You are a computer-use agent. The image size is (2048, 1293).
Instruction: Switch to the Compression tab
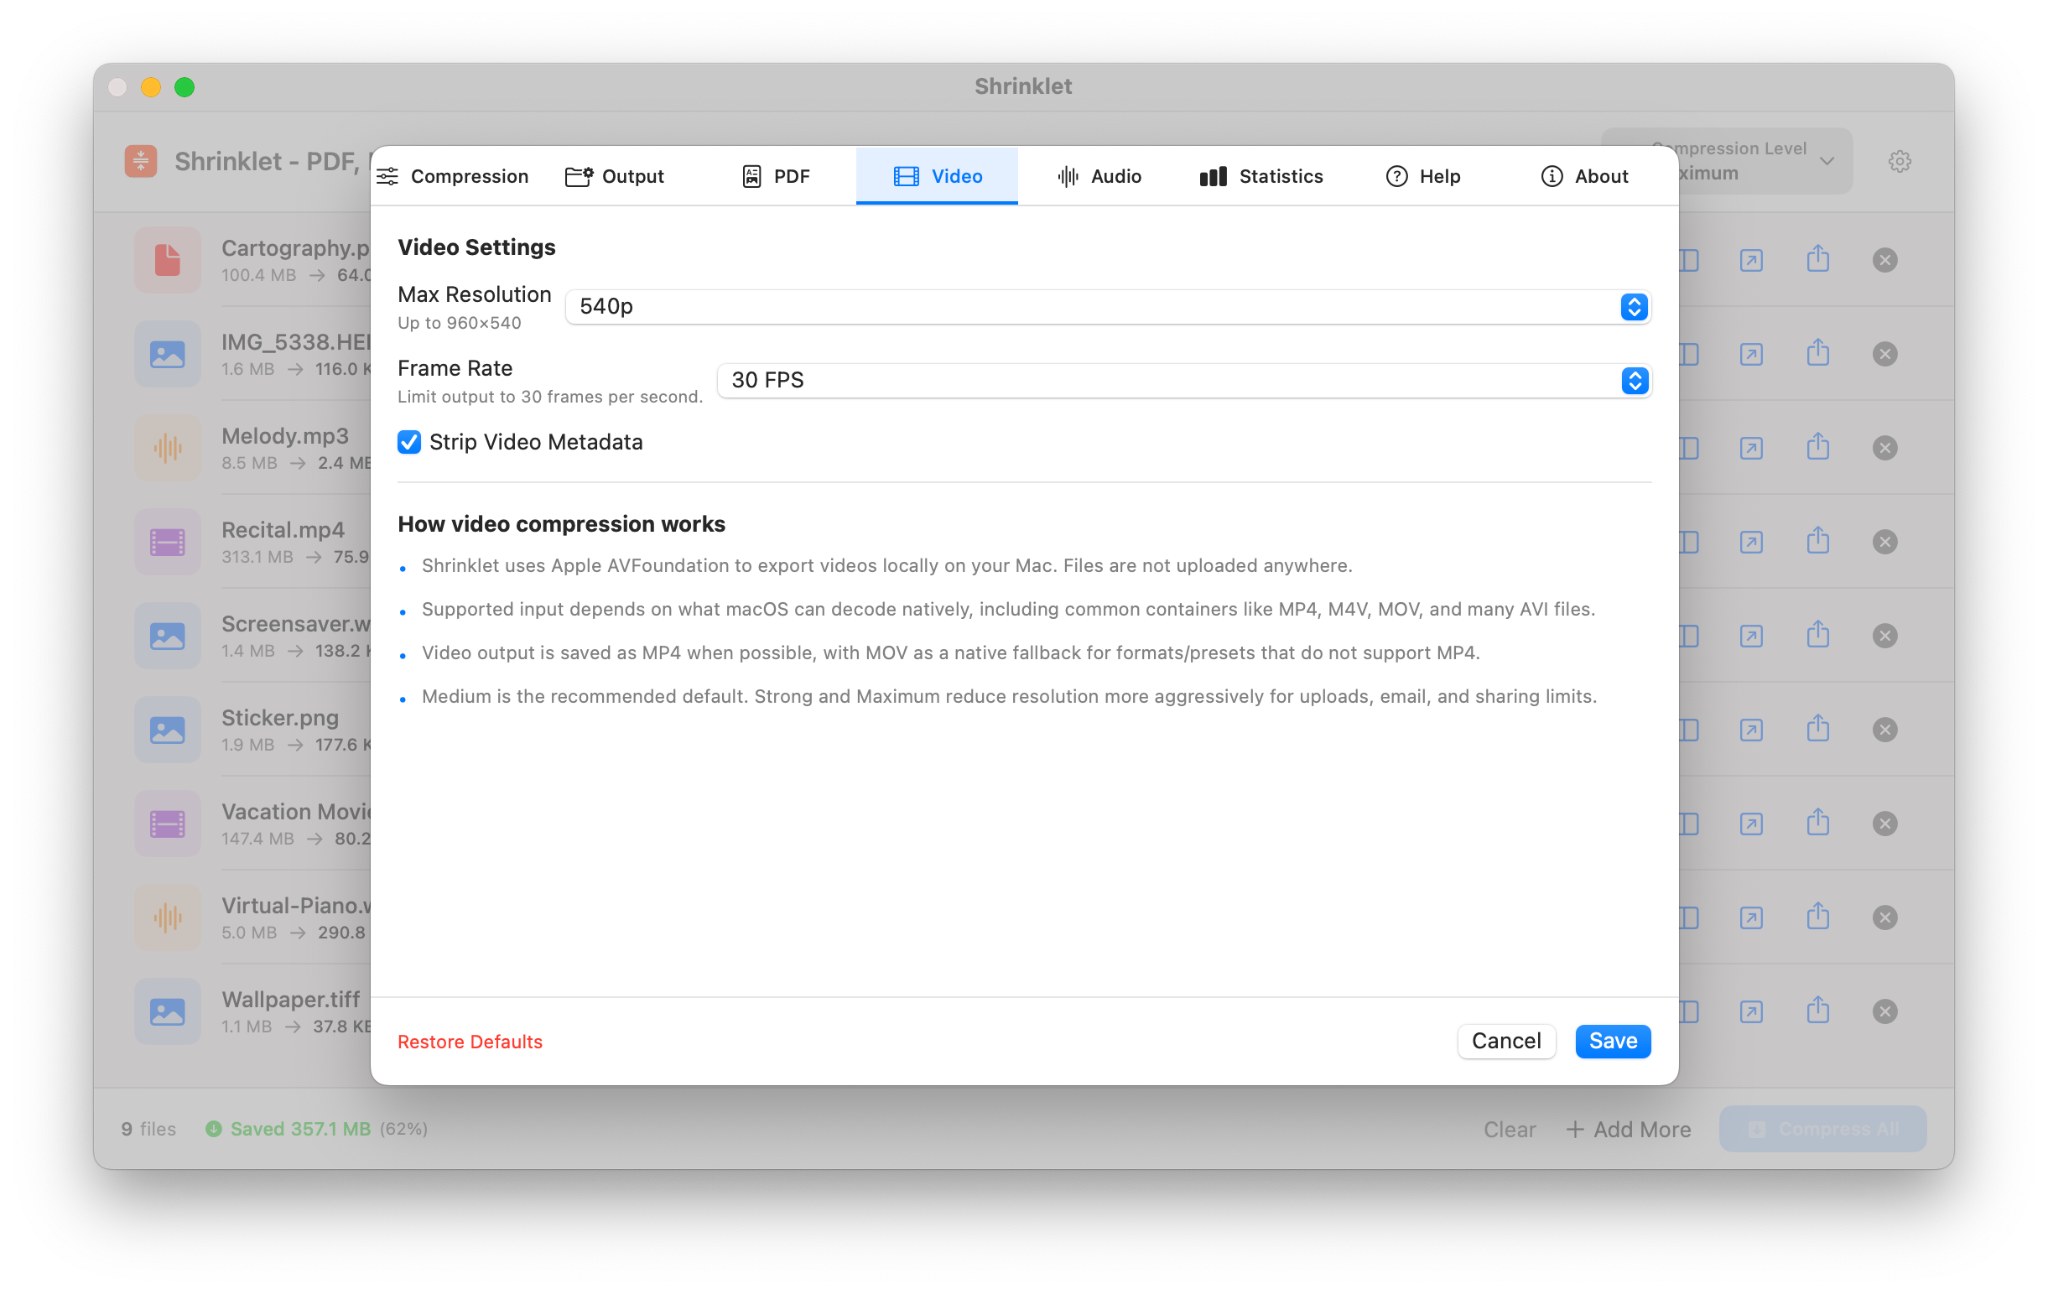point(452,176)
